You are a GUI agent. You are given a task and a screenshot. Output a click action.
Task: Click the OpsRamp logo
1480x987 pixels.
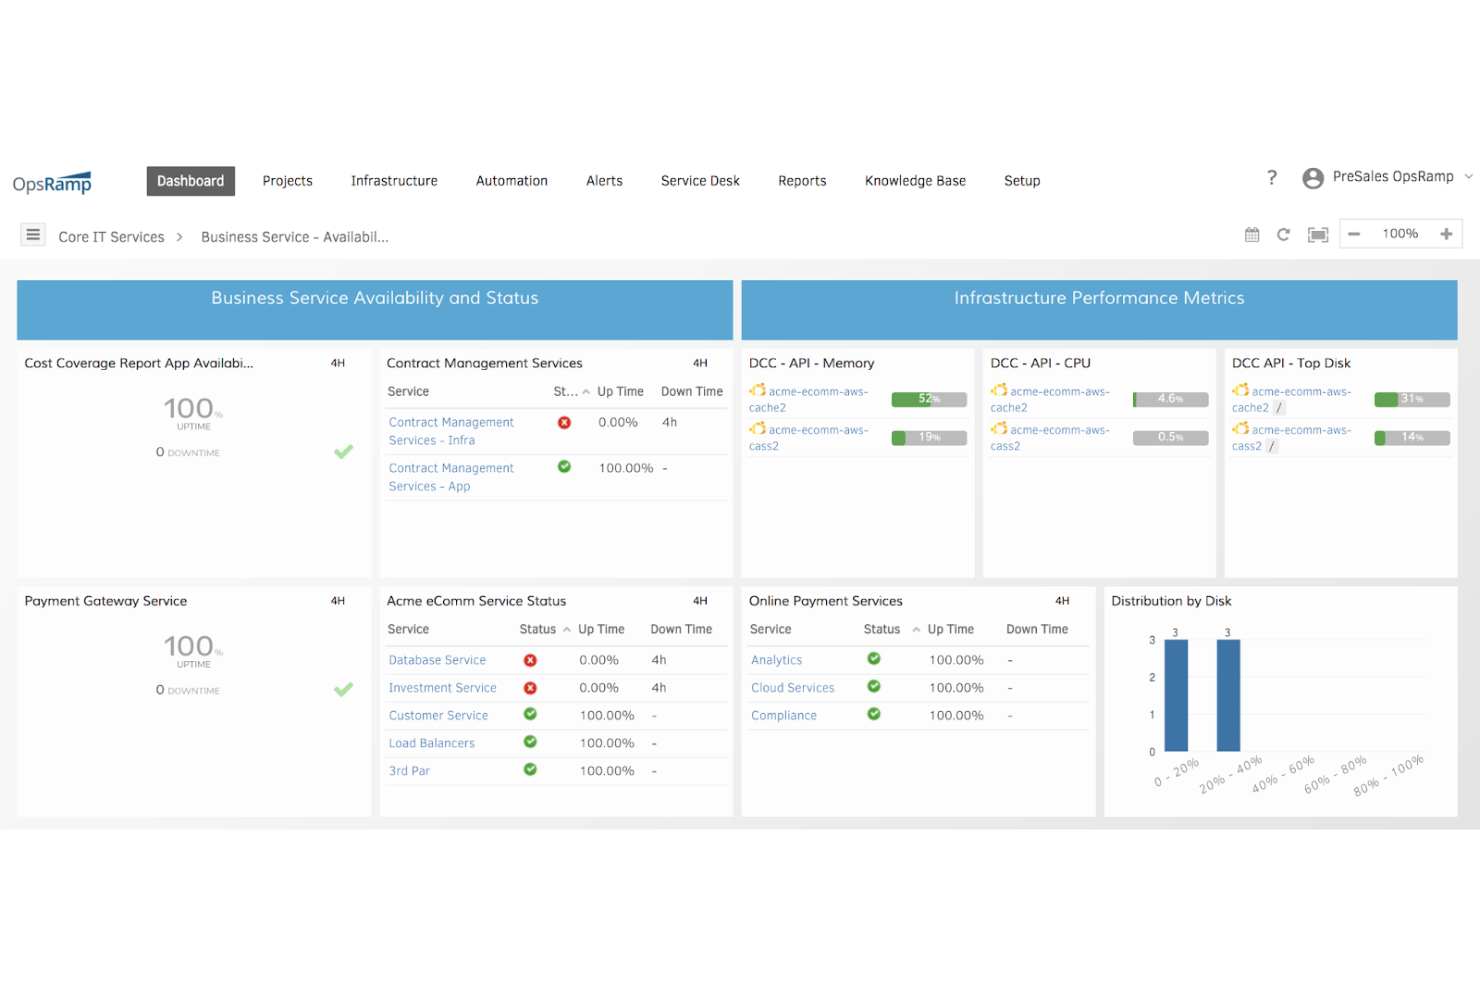pyautogui.click(x=51, y=182)
